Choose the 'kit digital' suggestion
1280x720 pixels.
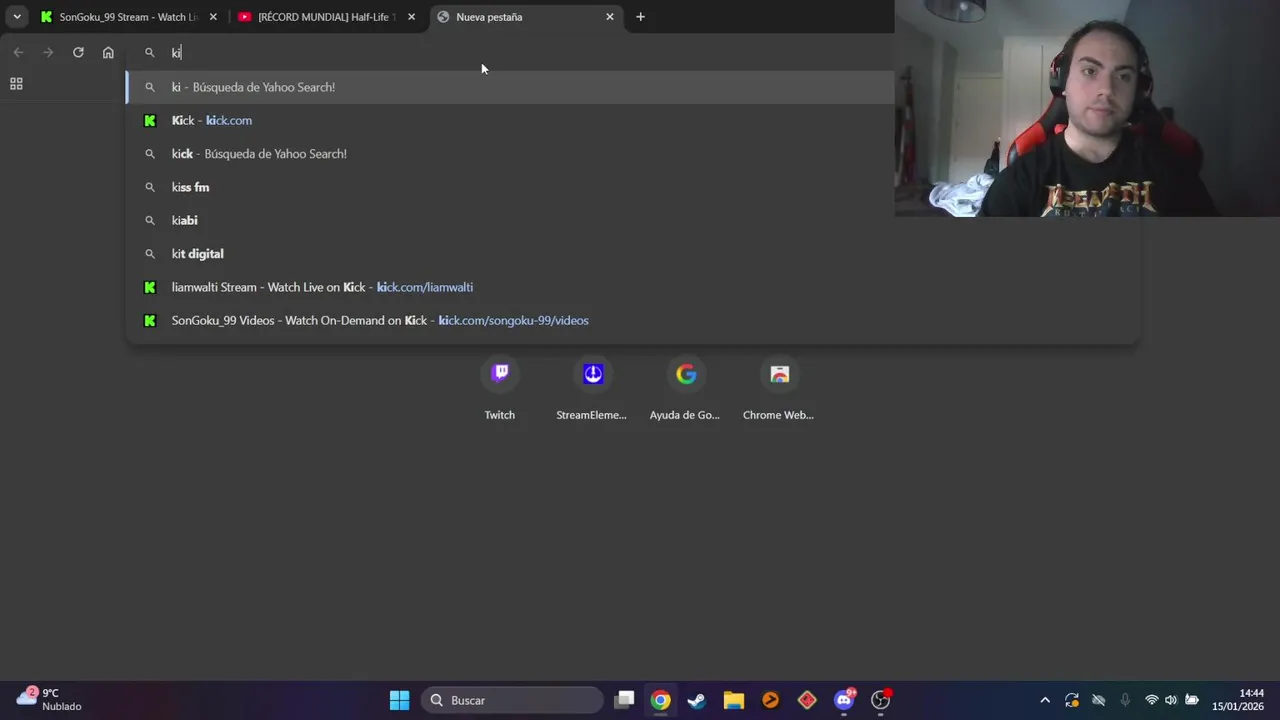(x=632, y=254)
